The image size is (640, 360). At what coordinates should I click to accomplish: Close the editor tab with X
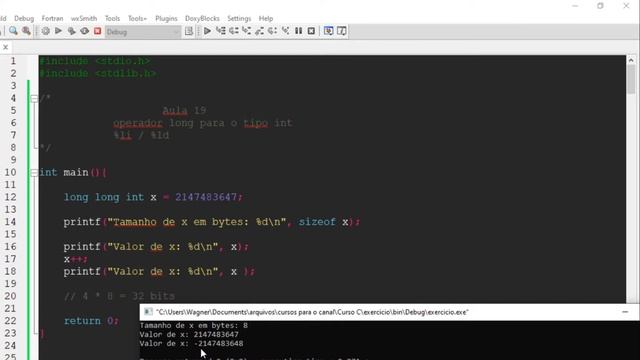5,47
